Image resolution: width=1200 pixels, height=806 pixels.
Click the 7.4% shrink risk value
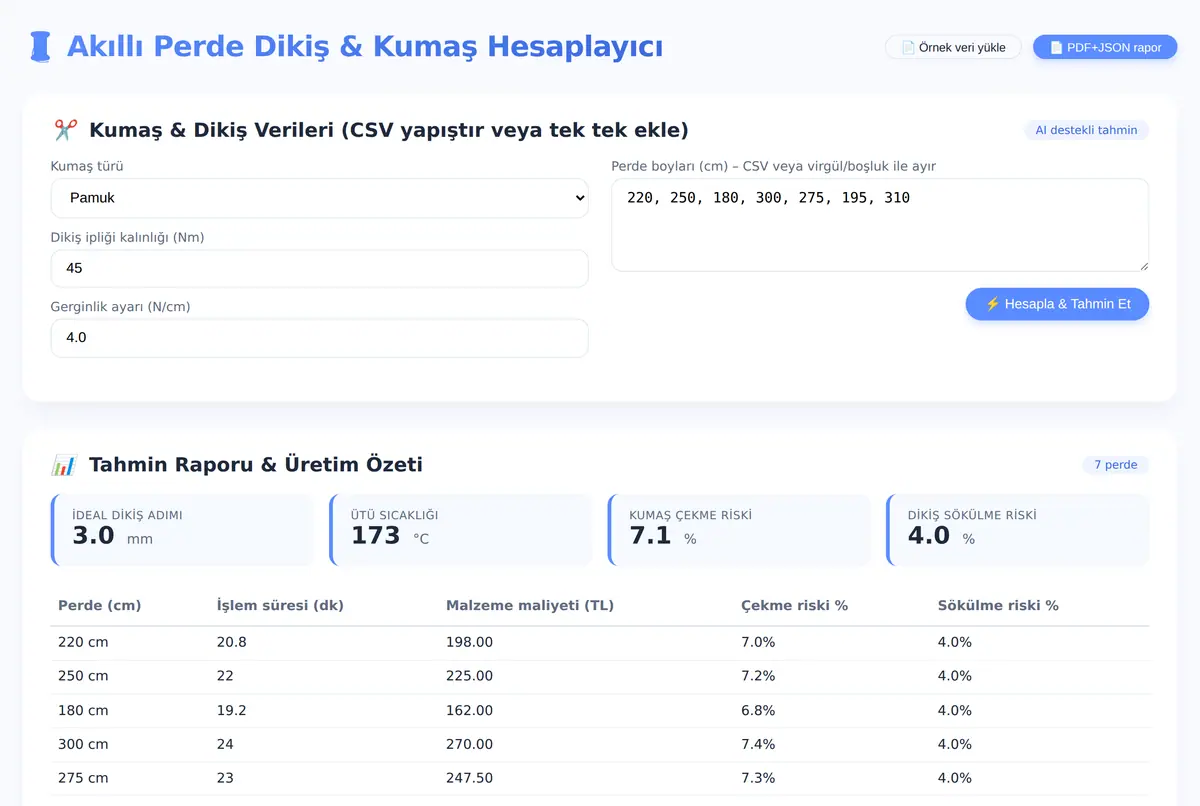(x=758, y=744)
